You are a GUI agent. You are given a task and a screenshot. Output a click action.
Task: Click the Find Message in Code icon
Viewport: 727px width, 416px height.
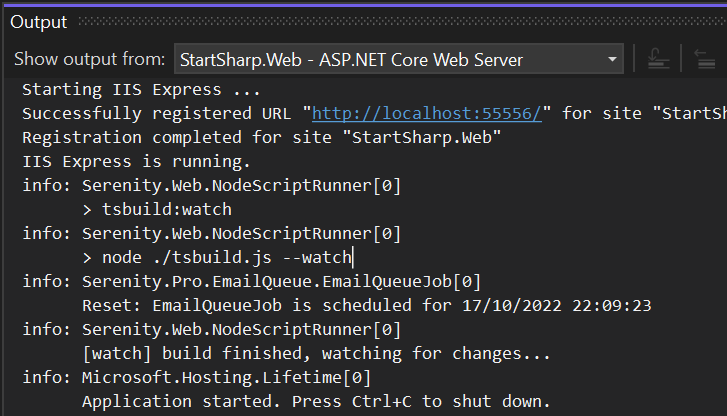659,60
